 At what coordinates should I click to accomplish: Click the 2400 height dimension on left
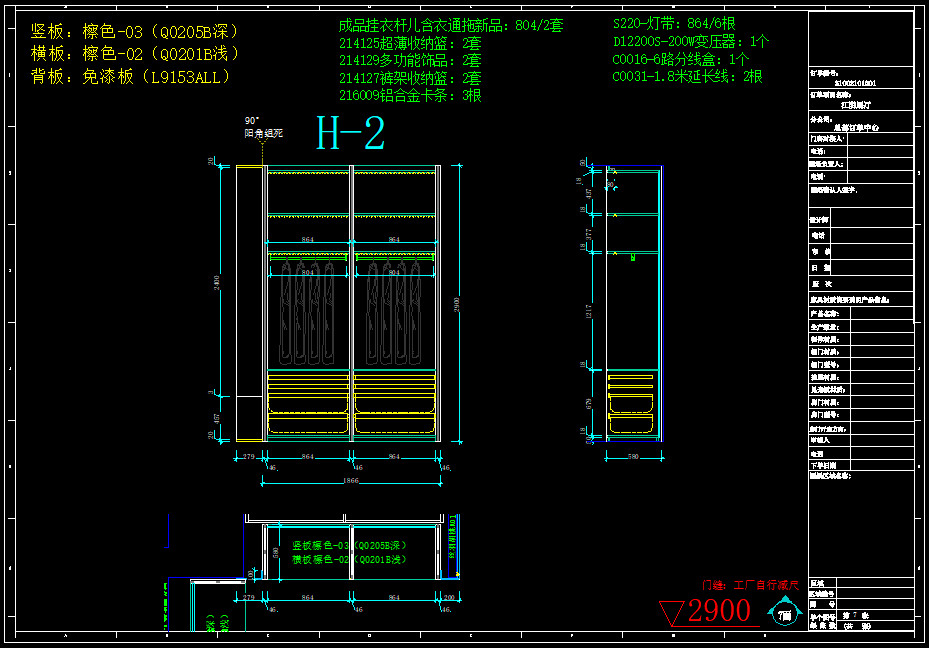pyautogui.click(x=217, y=285)
